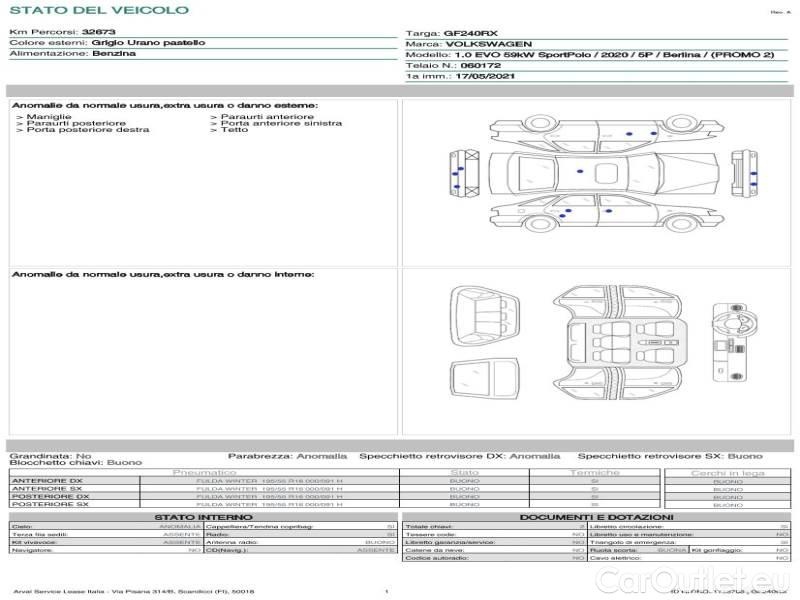Select the car rear-view diagram with two dots
The height and width of the screenshot is (600, 800).
tap(745, 172)
